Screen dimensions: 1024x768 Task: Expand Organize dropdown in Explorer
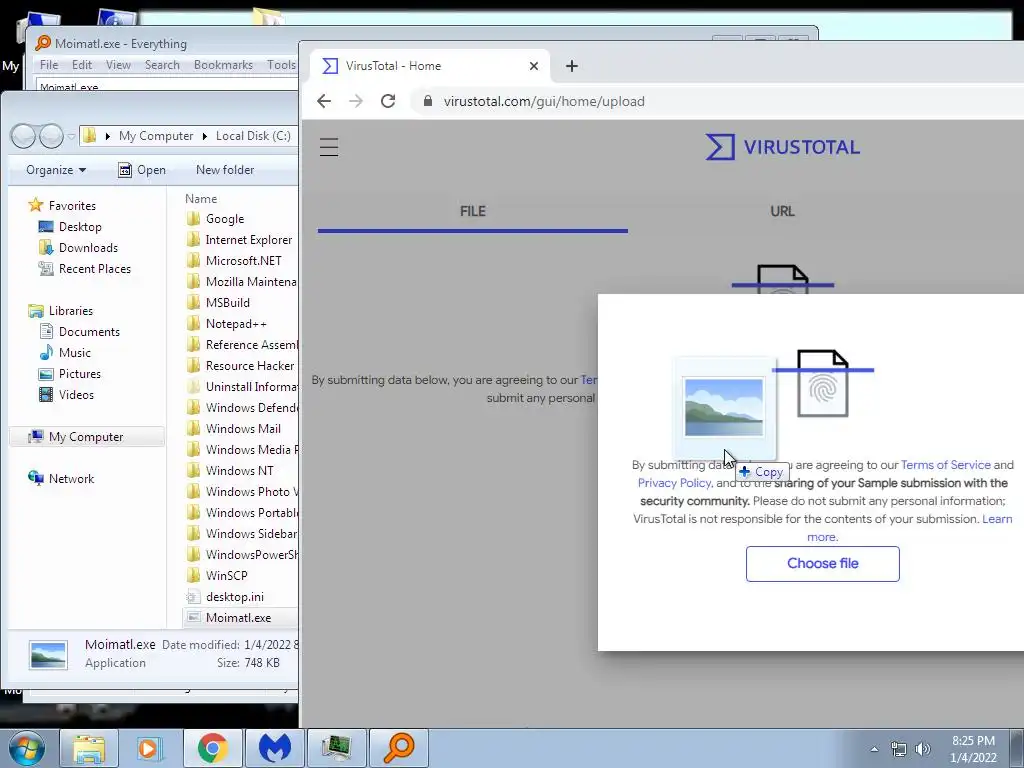(56, 170)
